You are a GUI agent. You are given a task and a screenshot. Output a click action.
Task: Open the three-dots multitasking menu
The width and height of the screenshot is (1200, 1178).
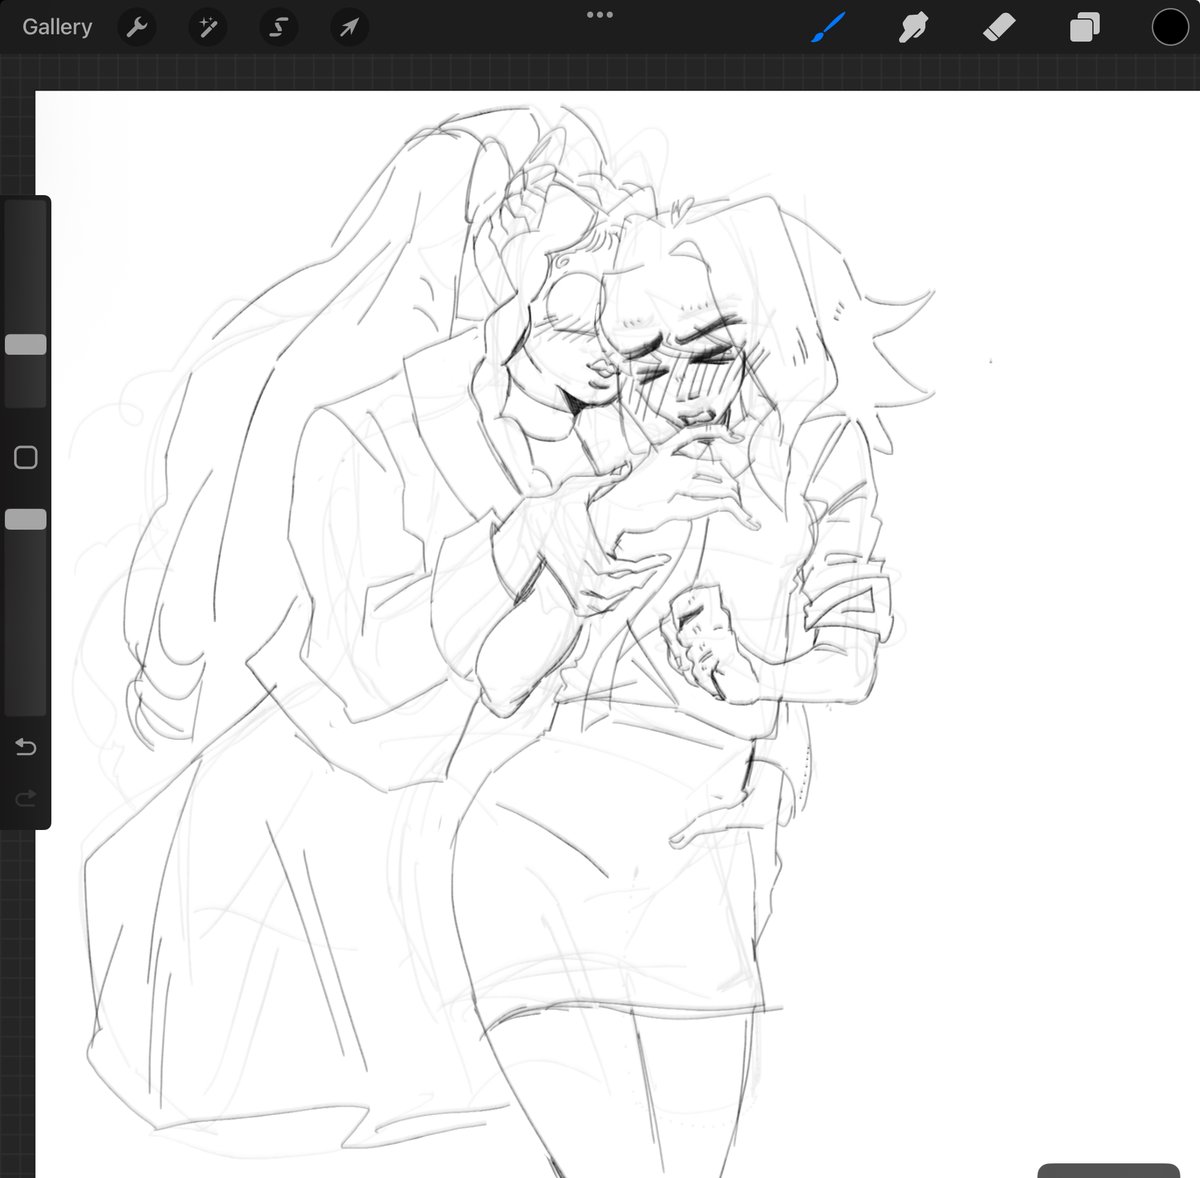point(600,15)
